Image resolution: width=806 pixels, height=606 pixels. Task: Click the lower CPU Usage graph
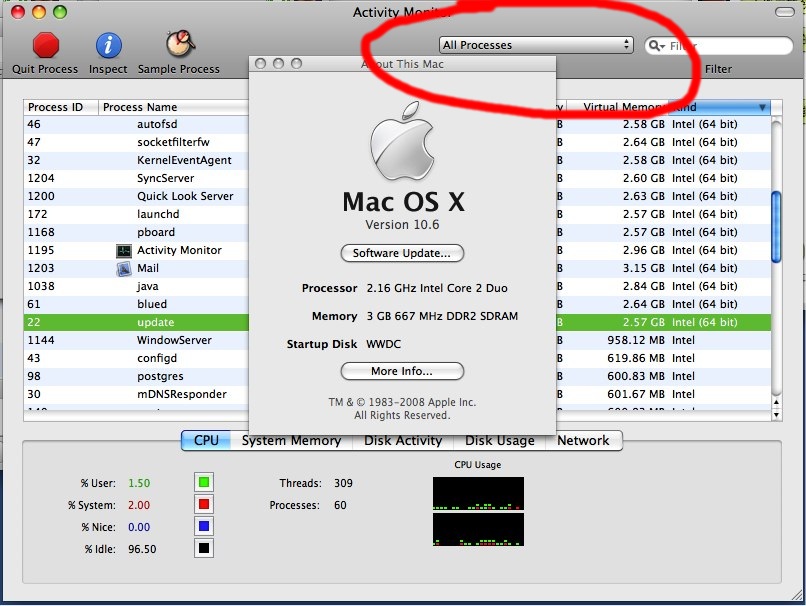point(478,529)
